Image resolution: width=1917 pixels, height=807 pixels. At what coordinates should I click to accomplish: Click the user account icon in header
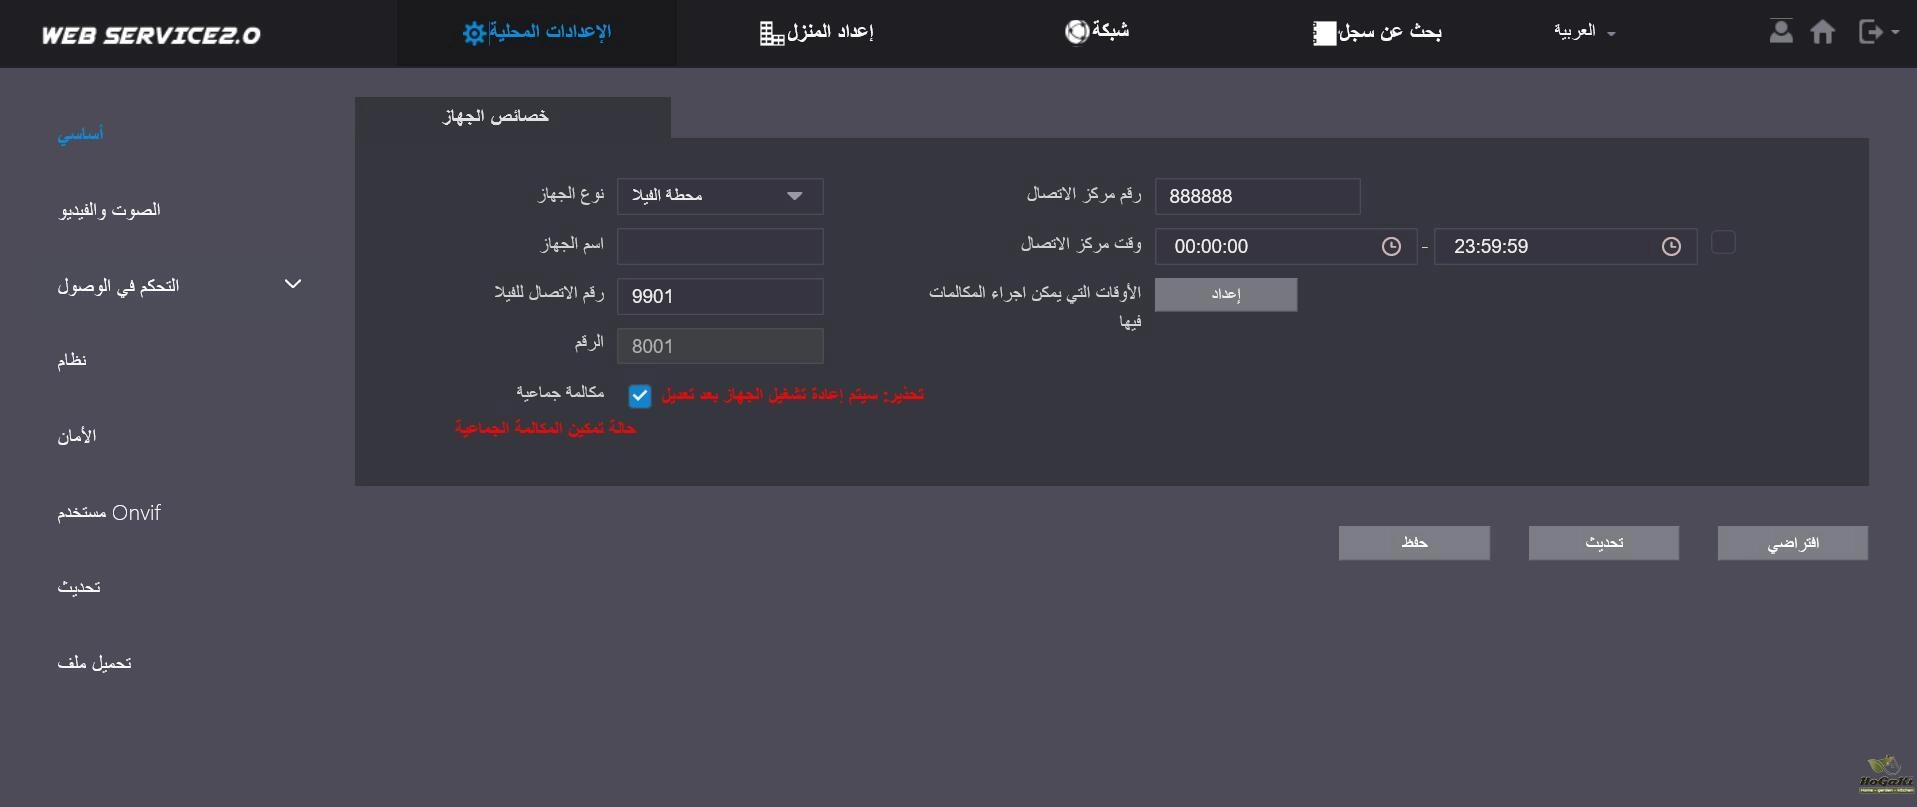[1780, 32]
